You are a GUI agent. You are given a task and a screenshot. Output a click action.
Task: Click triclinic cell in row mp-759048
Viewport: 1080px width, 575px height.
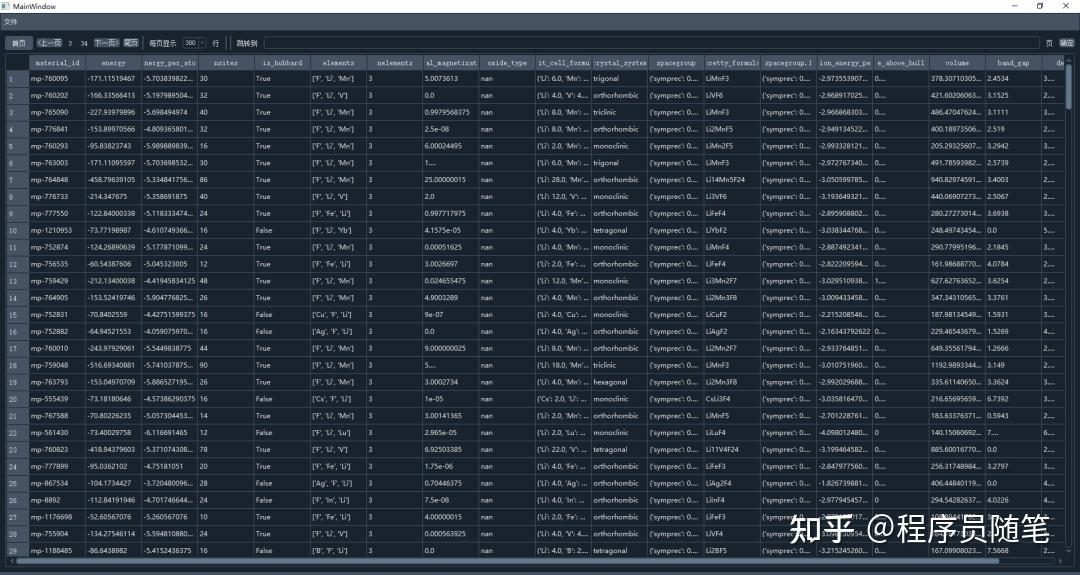pyautogui.click(x=619, y=366)
